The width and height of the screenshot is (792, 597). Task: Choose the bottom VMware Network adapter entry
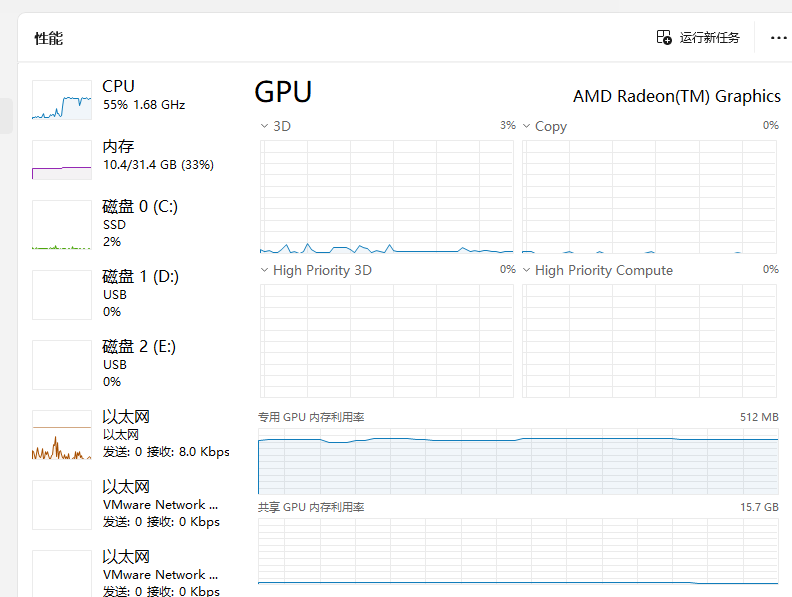point(160,573)
